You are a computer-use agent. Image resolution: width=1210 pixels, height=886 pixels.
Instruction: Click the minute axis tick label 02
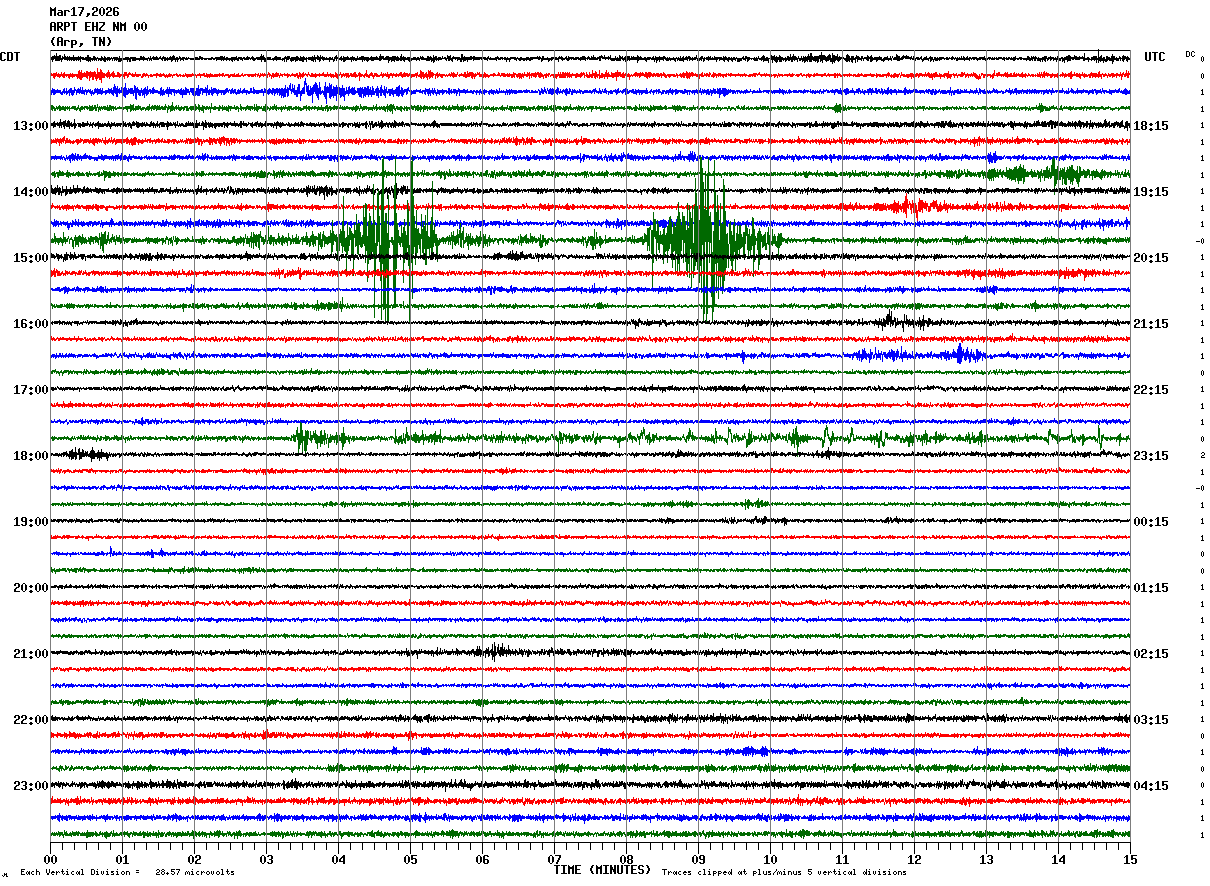coord(194,859)
